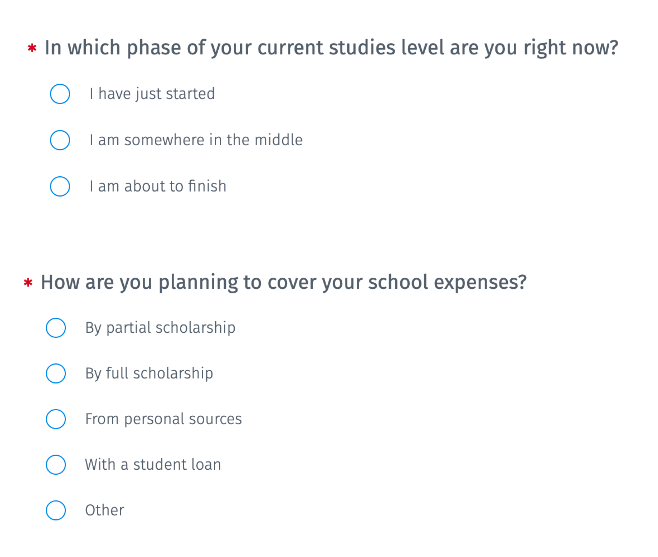Image resolution: width=658 pixels, height=557 pixels.
Task: Select the "Other" radio button for expenses
Action: (x=56, y=511)
